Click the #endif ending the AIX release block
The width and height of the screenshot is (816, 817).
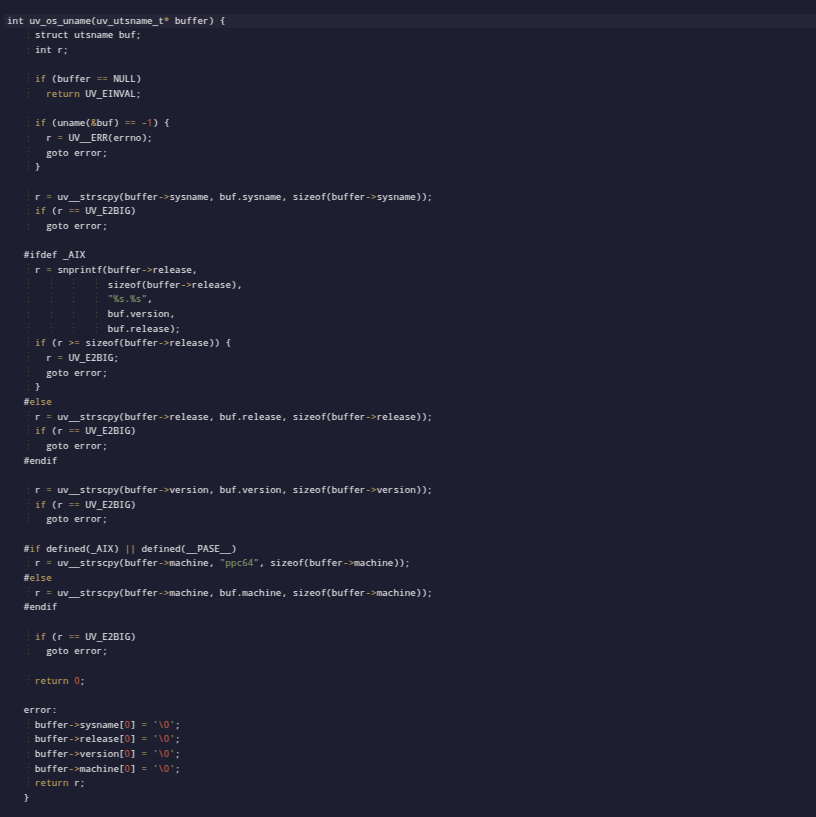[40, 460]
